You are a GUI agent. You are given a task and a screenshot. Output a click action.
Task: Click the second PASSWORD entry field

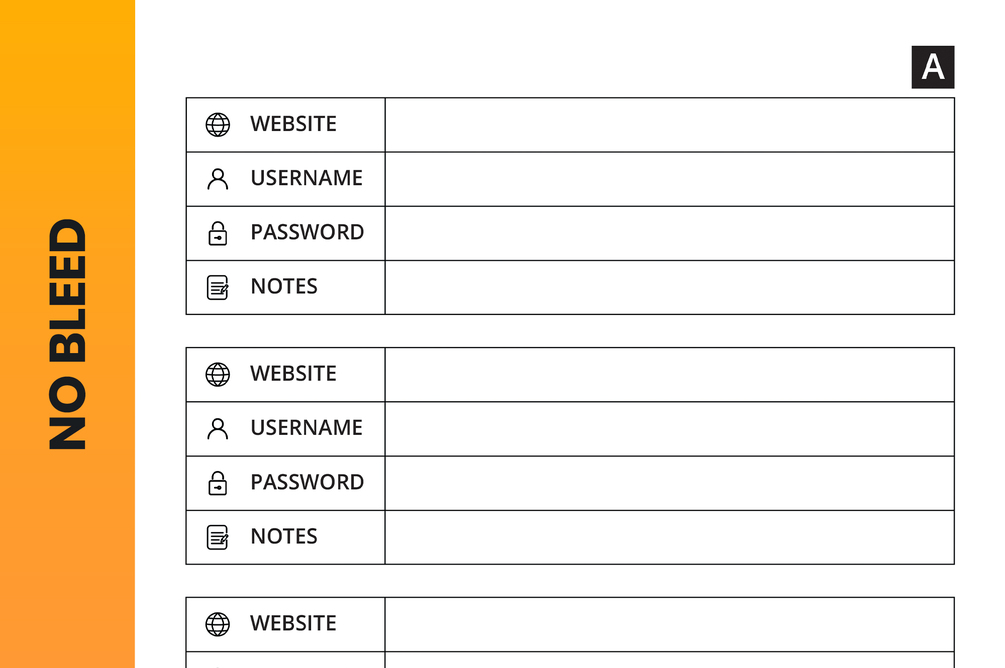(669, 483)
